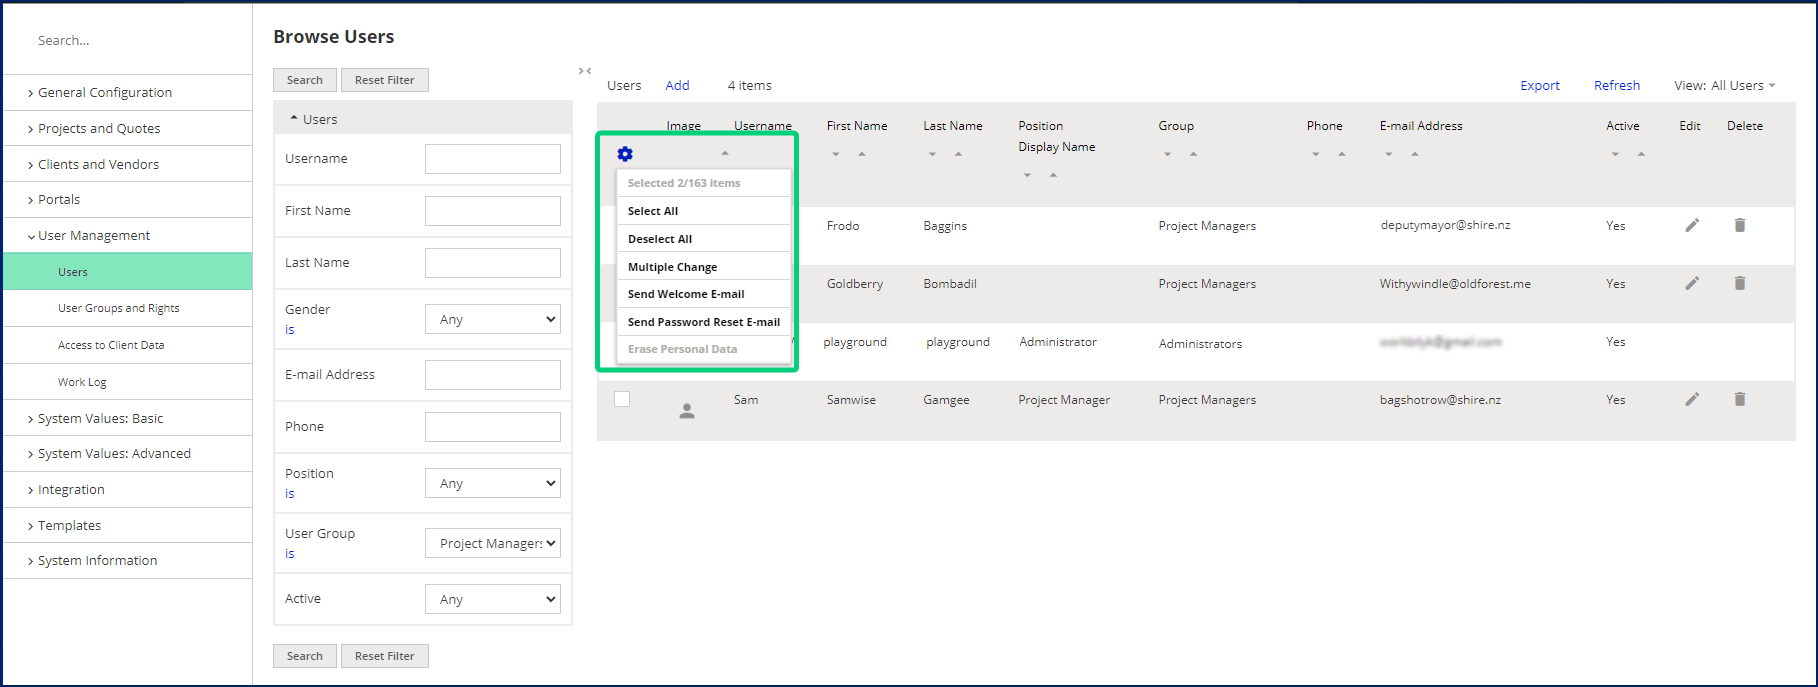Focus the Username filter input field
This screenshot has height=687, width=1818.
tap(493, 159)
